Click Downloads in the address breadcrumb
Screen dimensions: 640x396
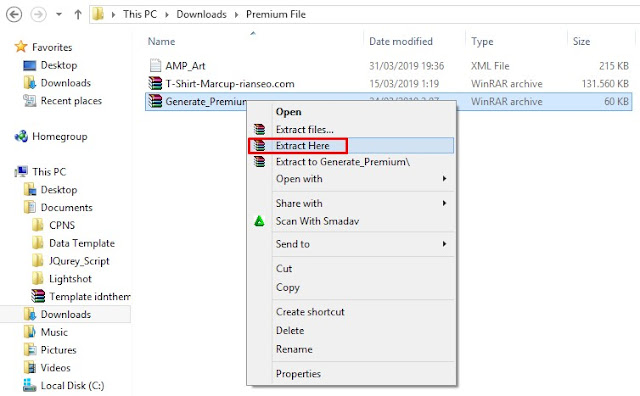[x=201, y=14]
